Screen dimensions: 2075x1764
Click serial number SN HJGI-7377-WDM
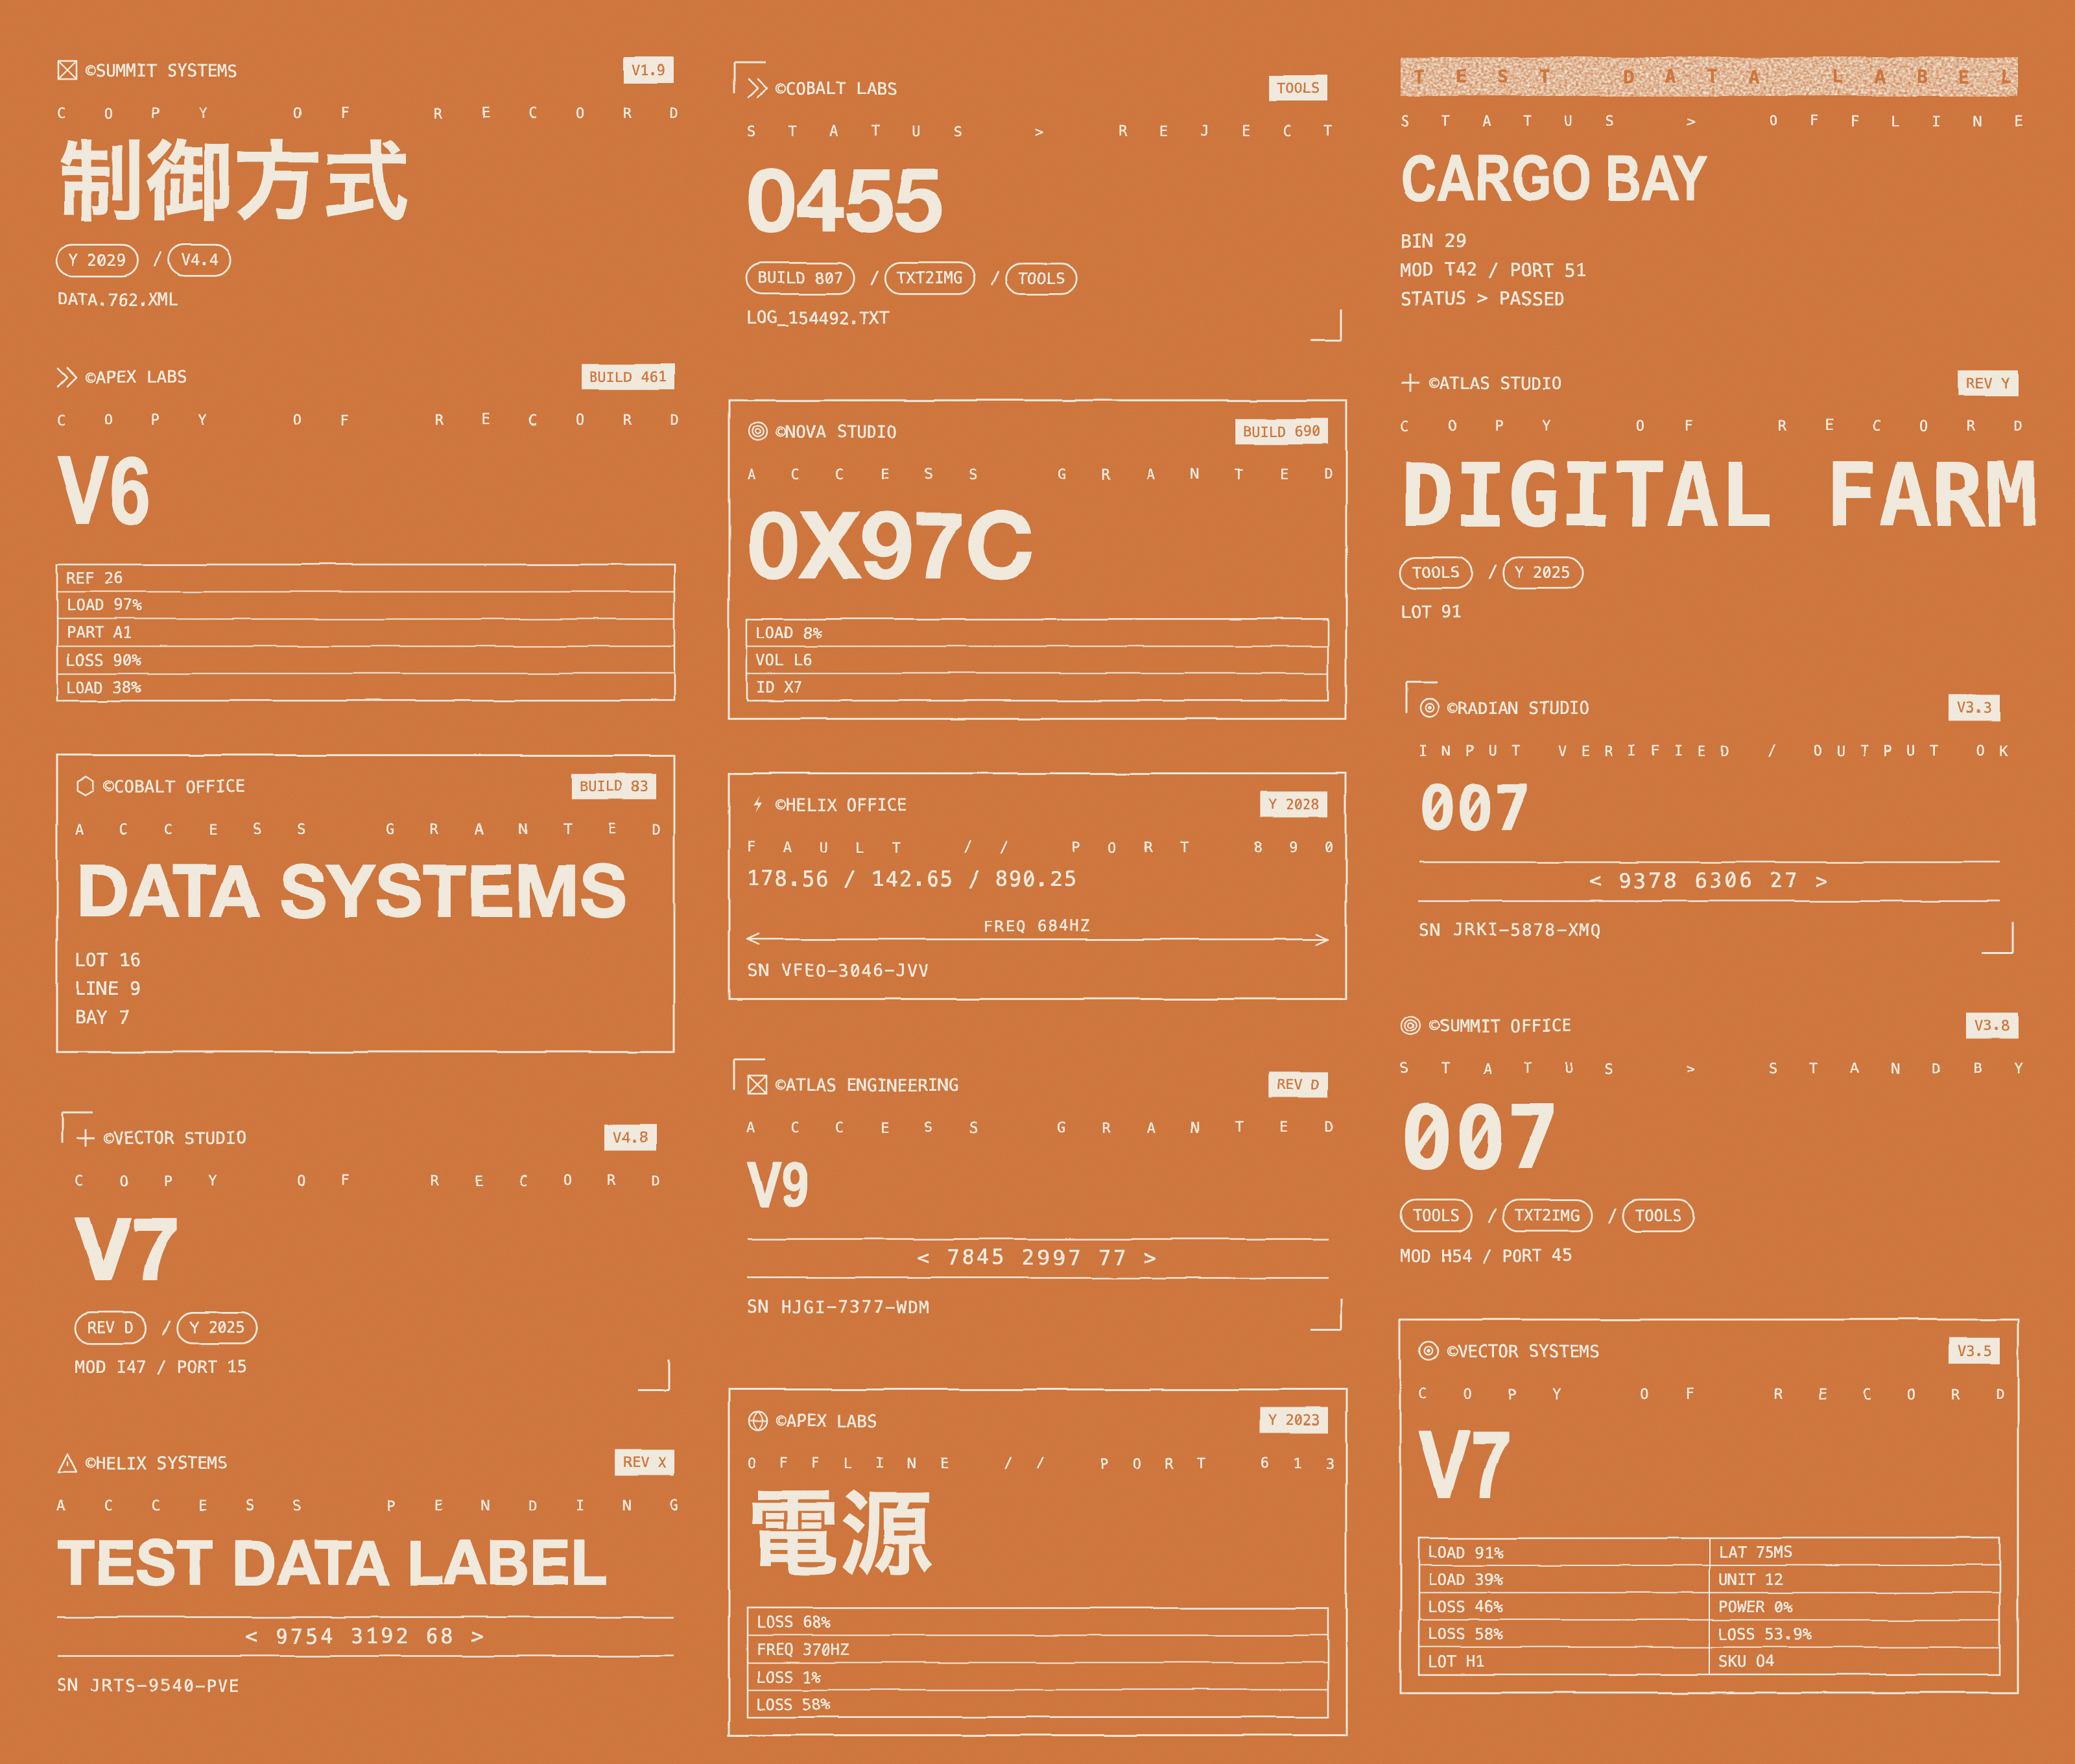coord(838,1307)
